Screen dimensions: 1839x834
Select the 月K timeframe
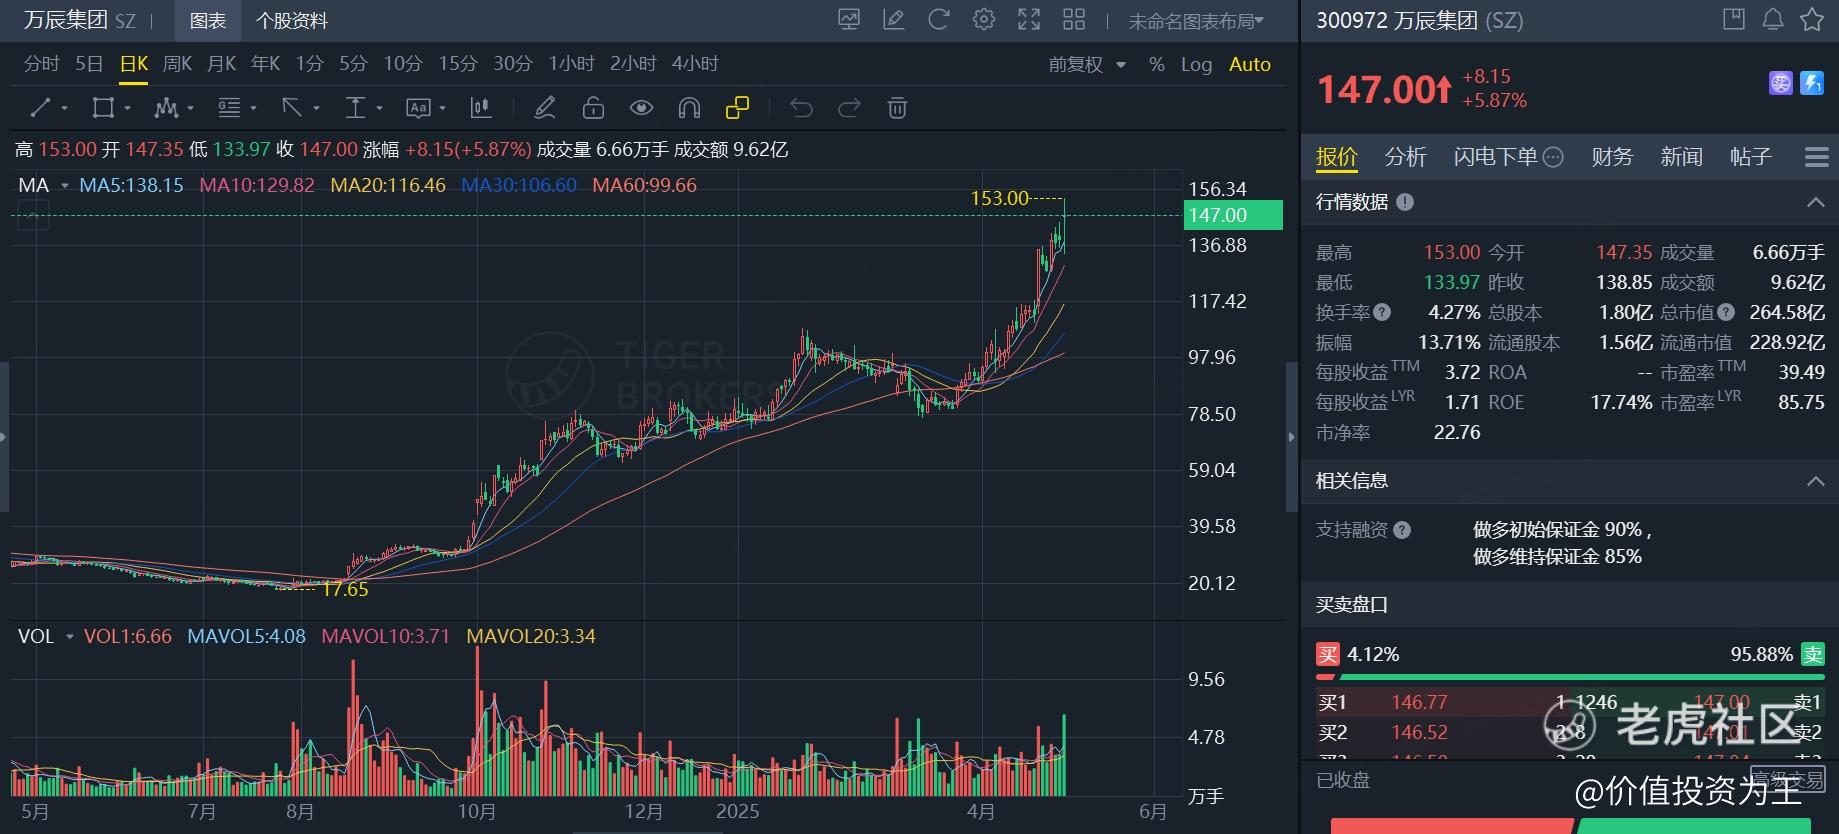221,64
